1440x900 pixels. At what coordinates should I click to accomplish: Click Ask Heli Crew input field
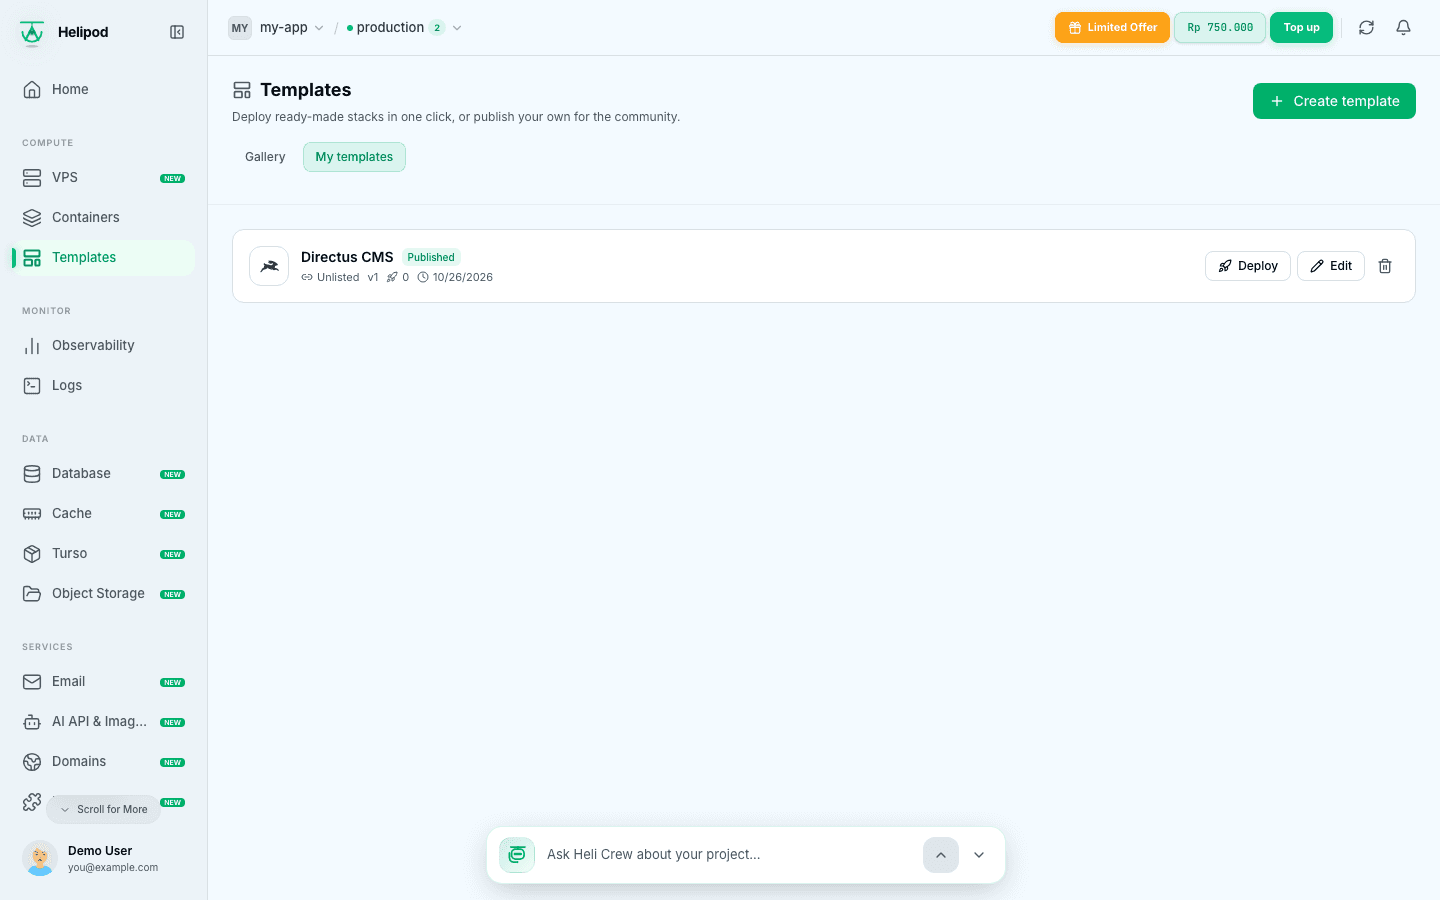[727, 855]
